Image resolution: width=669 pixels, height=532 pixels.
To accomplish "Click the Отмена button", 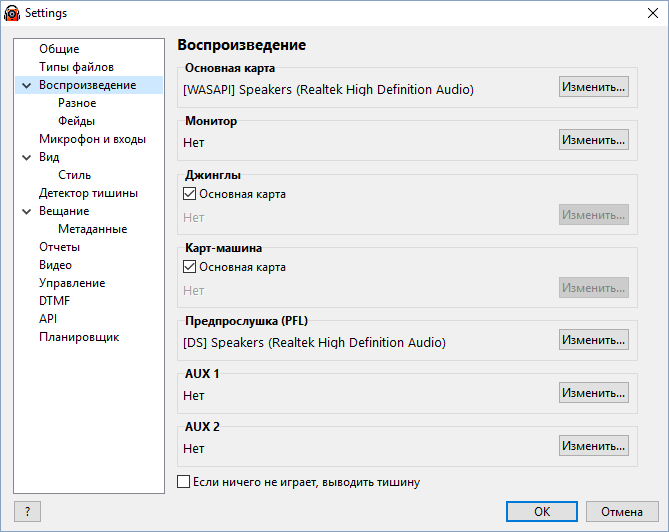I will coord(622,512).
